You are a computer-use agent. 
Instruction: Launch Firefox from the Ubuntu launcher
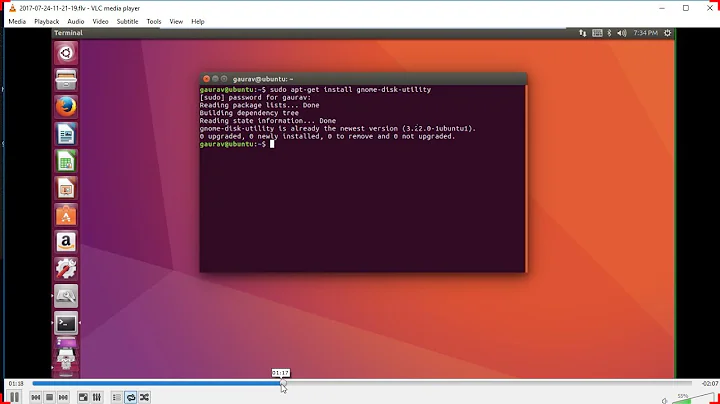pos(66,107)
